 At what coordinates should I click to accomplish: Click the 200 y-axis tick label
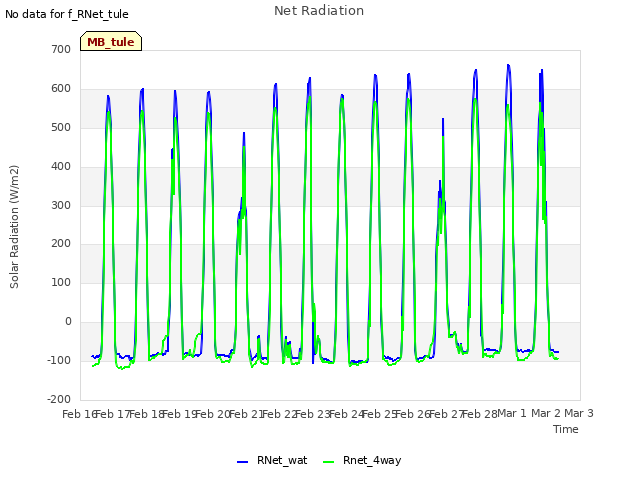(x=61, y=244)
